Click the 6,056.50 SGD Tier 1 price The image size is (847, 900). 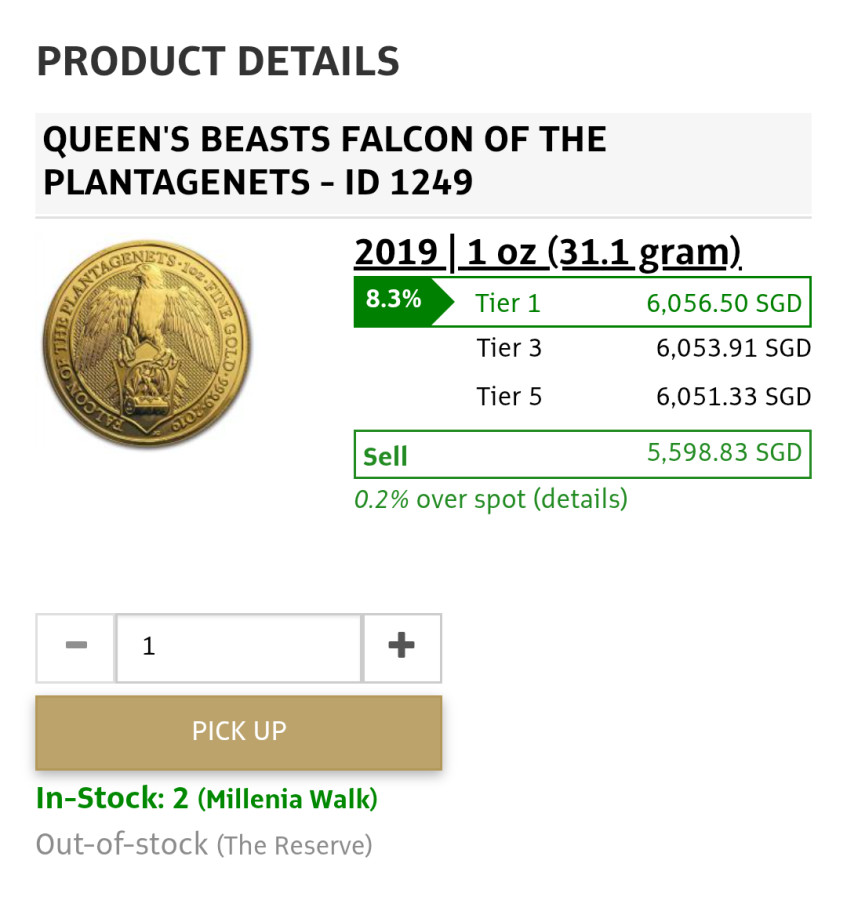coord(724,303)
